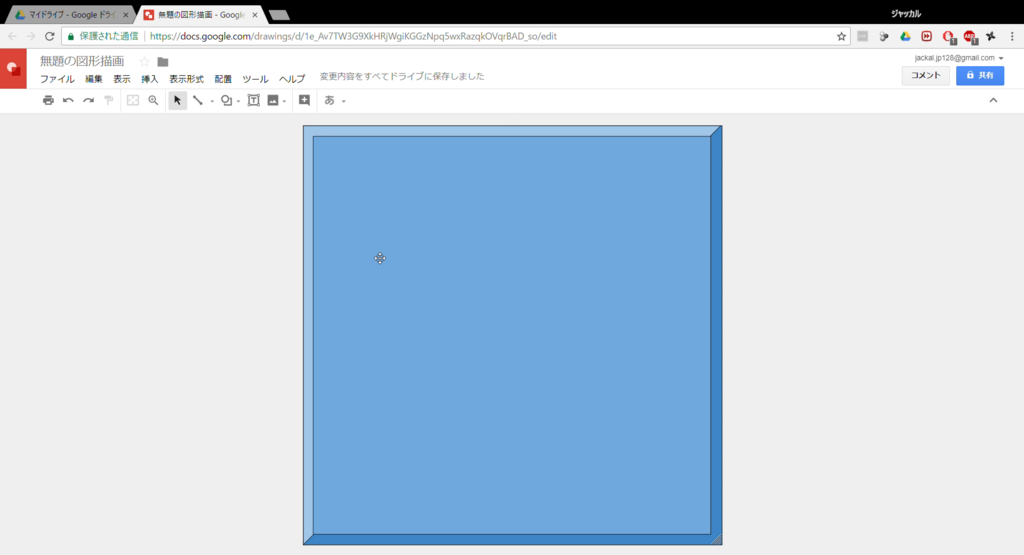
Task: Collapse the menus with the chevron
Action: pos(993,101)
